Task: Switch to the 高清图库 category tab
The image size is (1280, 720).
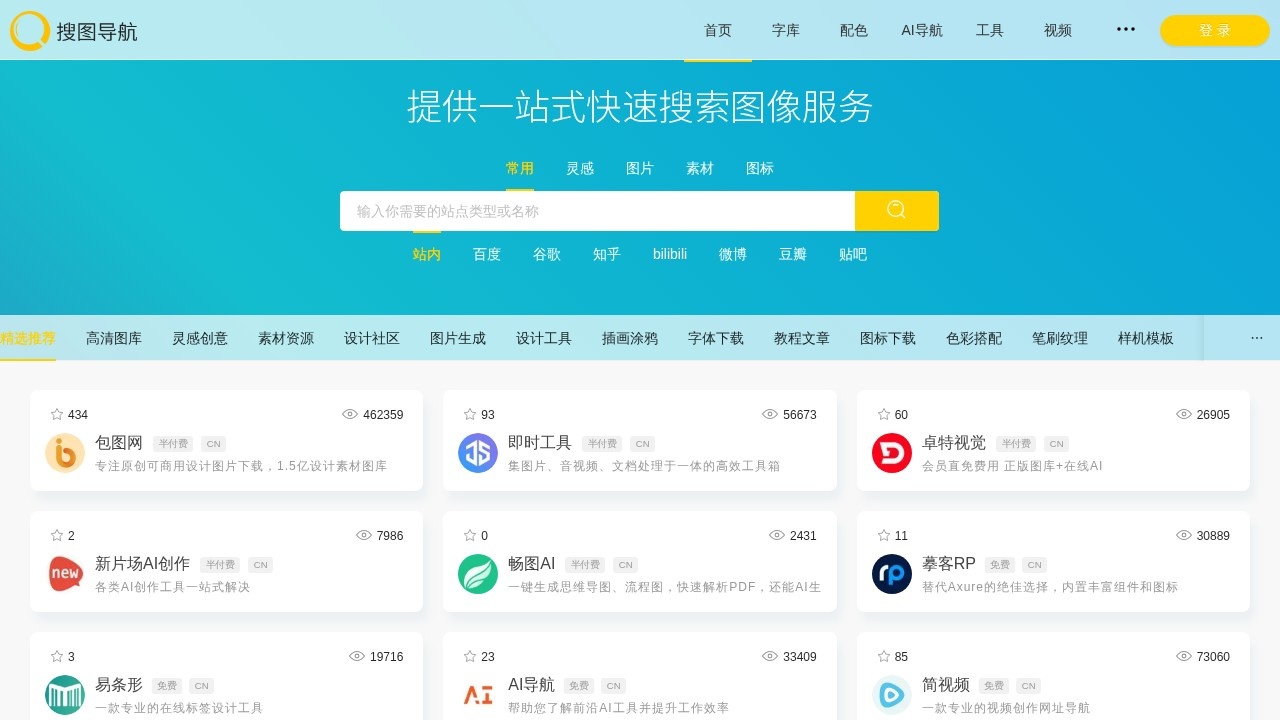Action: tap(113, 338)
